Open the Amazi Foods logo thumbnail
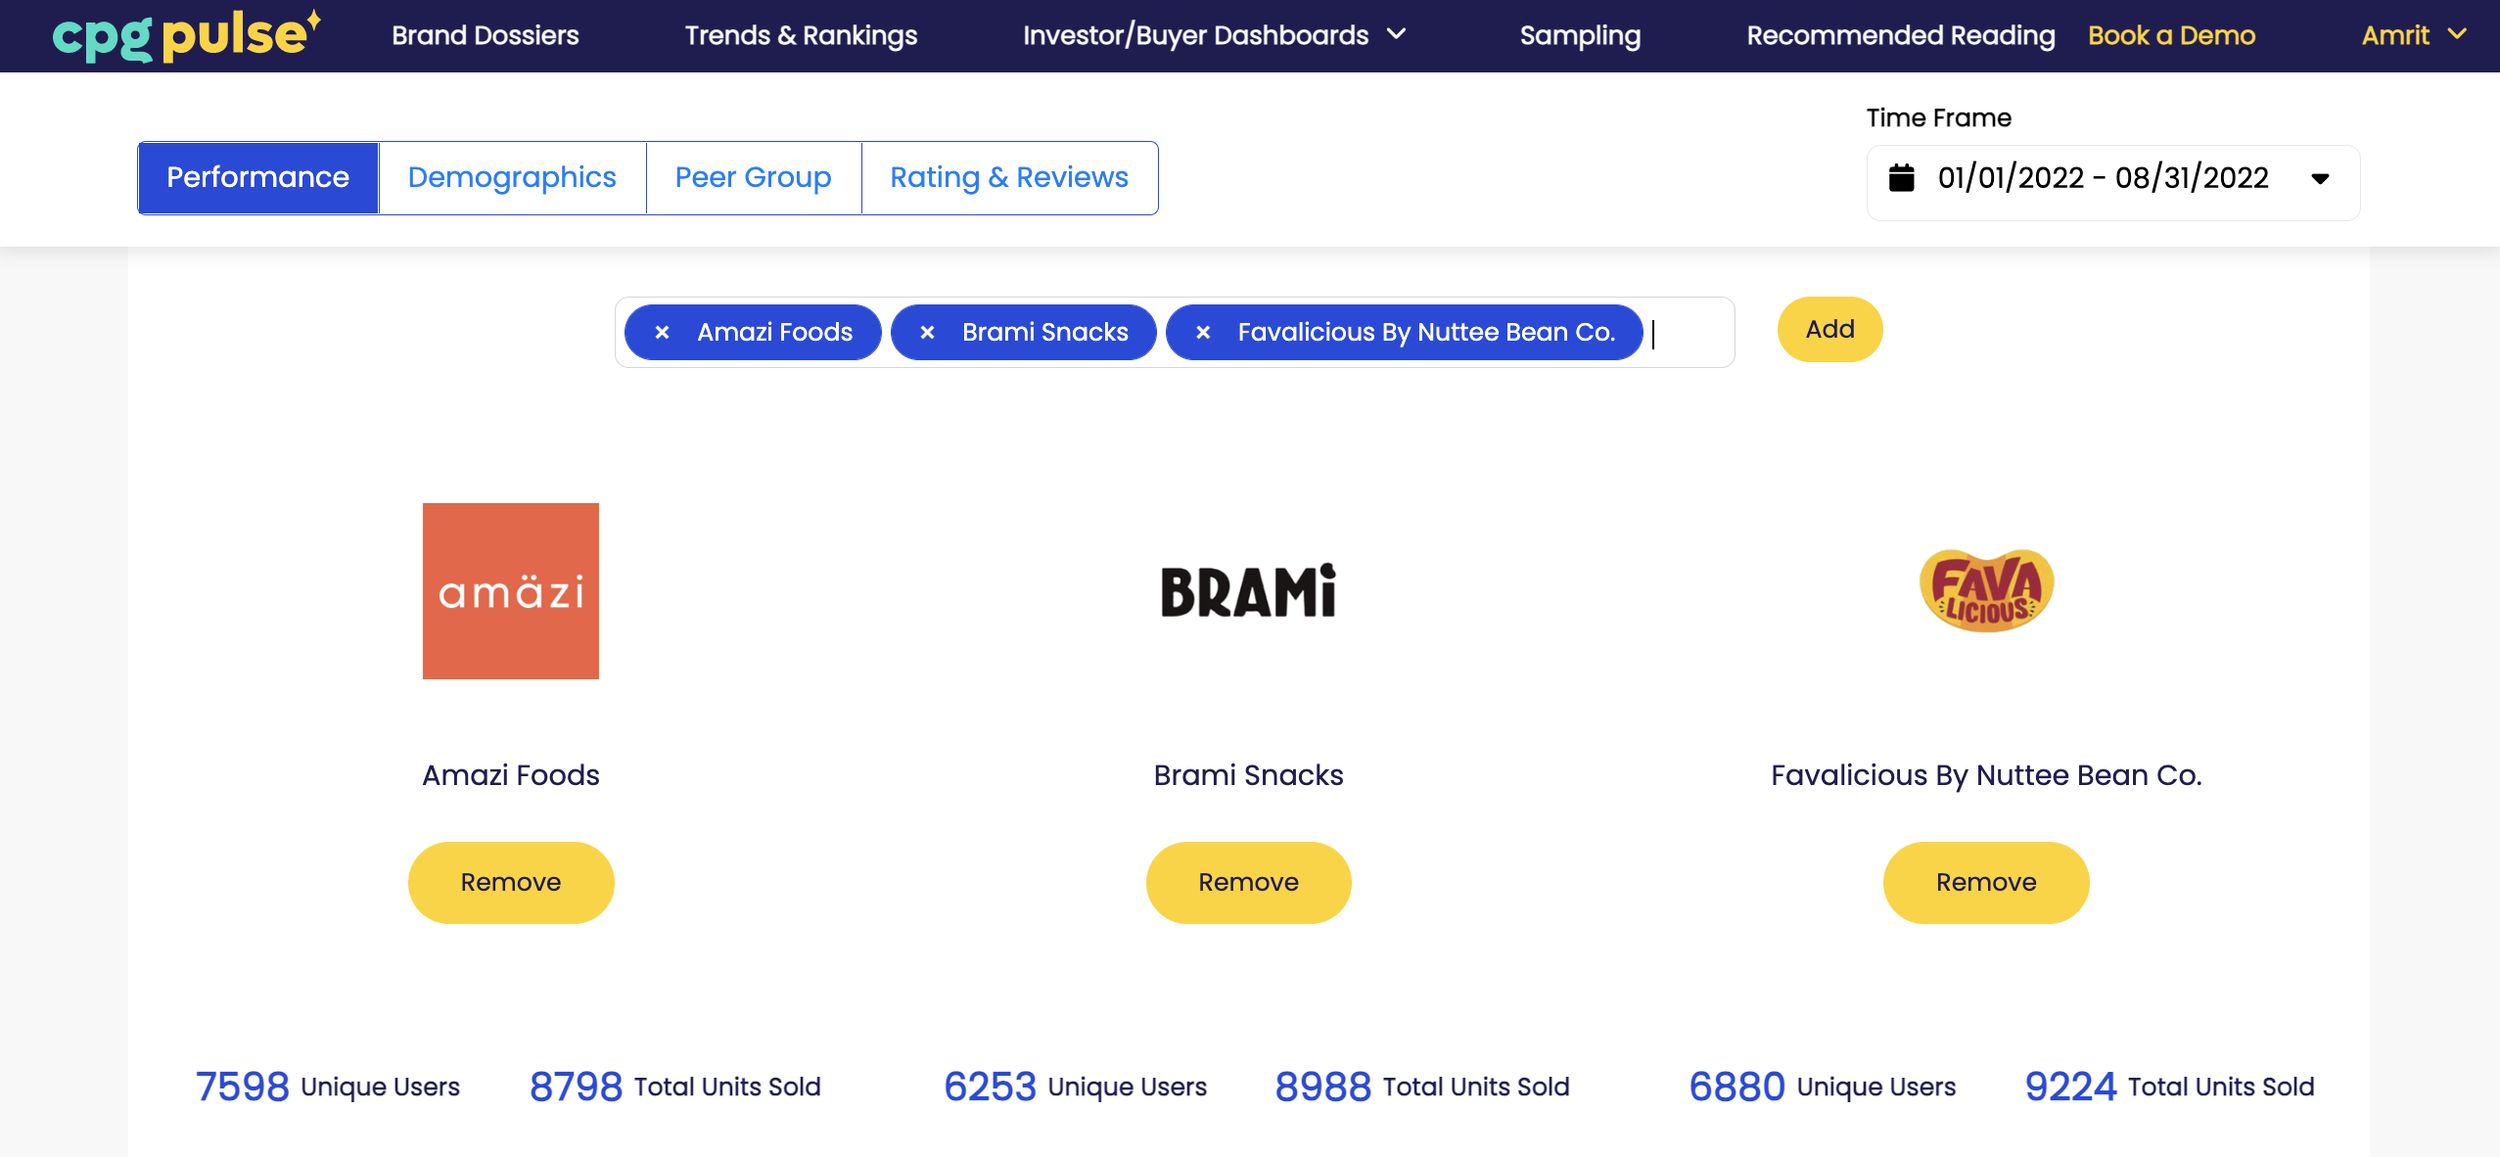Image resolution: width=2500 pixels, height=1157 pixels. [511, 591]
